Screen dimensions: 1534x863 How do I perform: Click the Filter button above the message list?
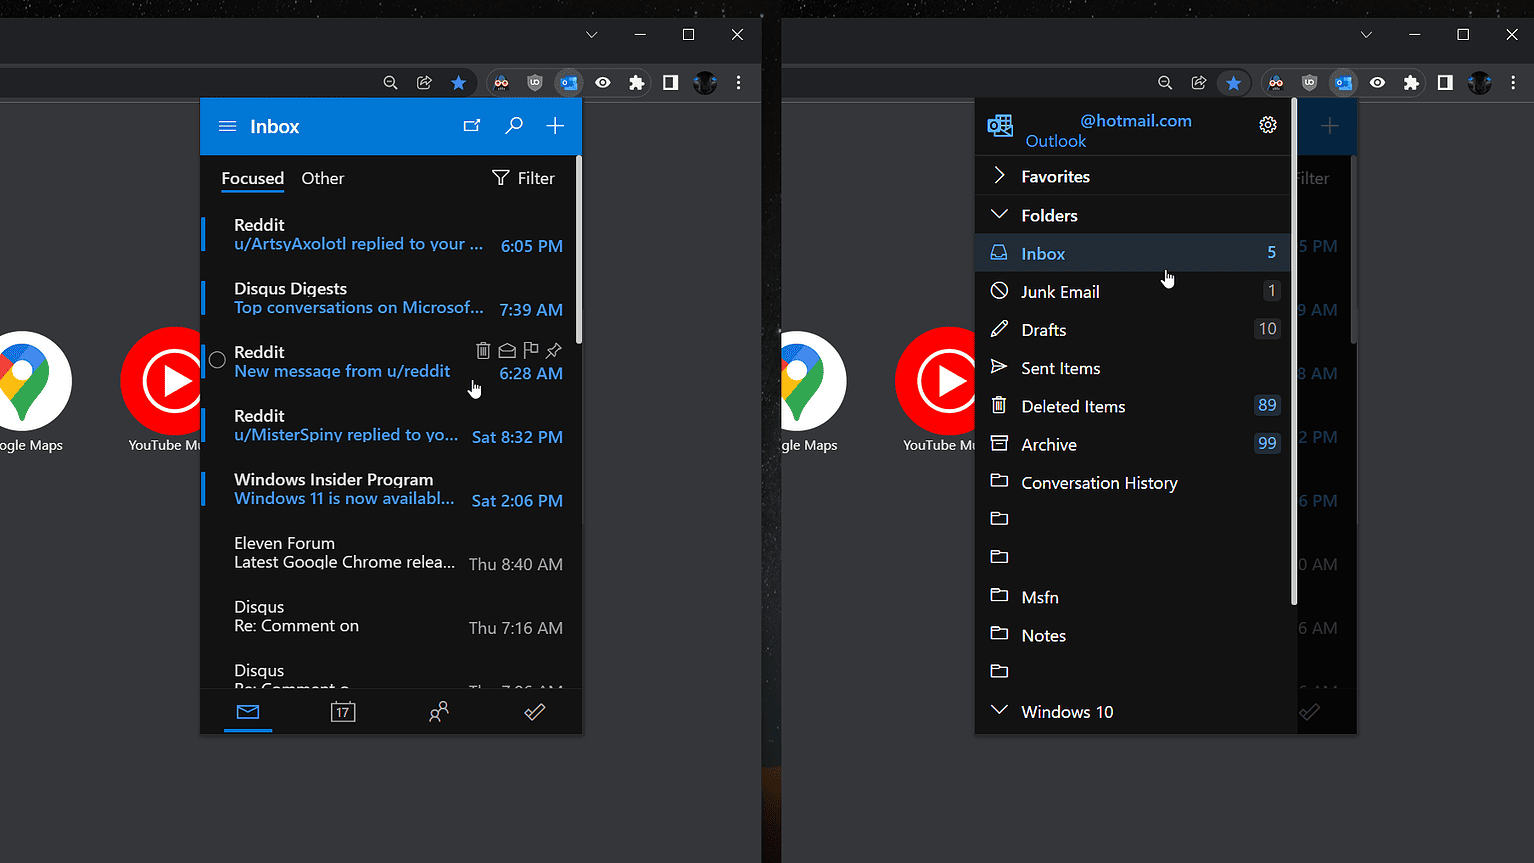tap(523, 178)
